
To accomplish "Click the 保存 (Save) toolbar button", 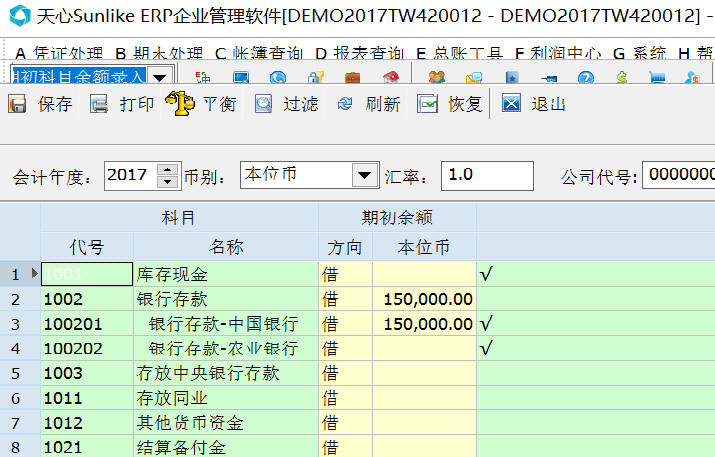I will pos(40,104).
